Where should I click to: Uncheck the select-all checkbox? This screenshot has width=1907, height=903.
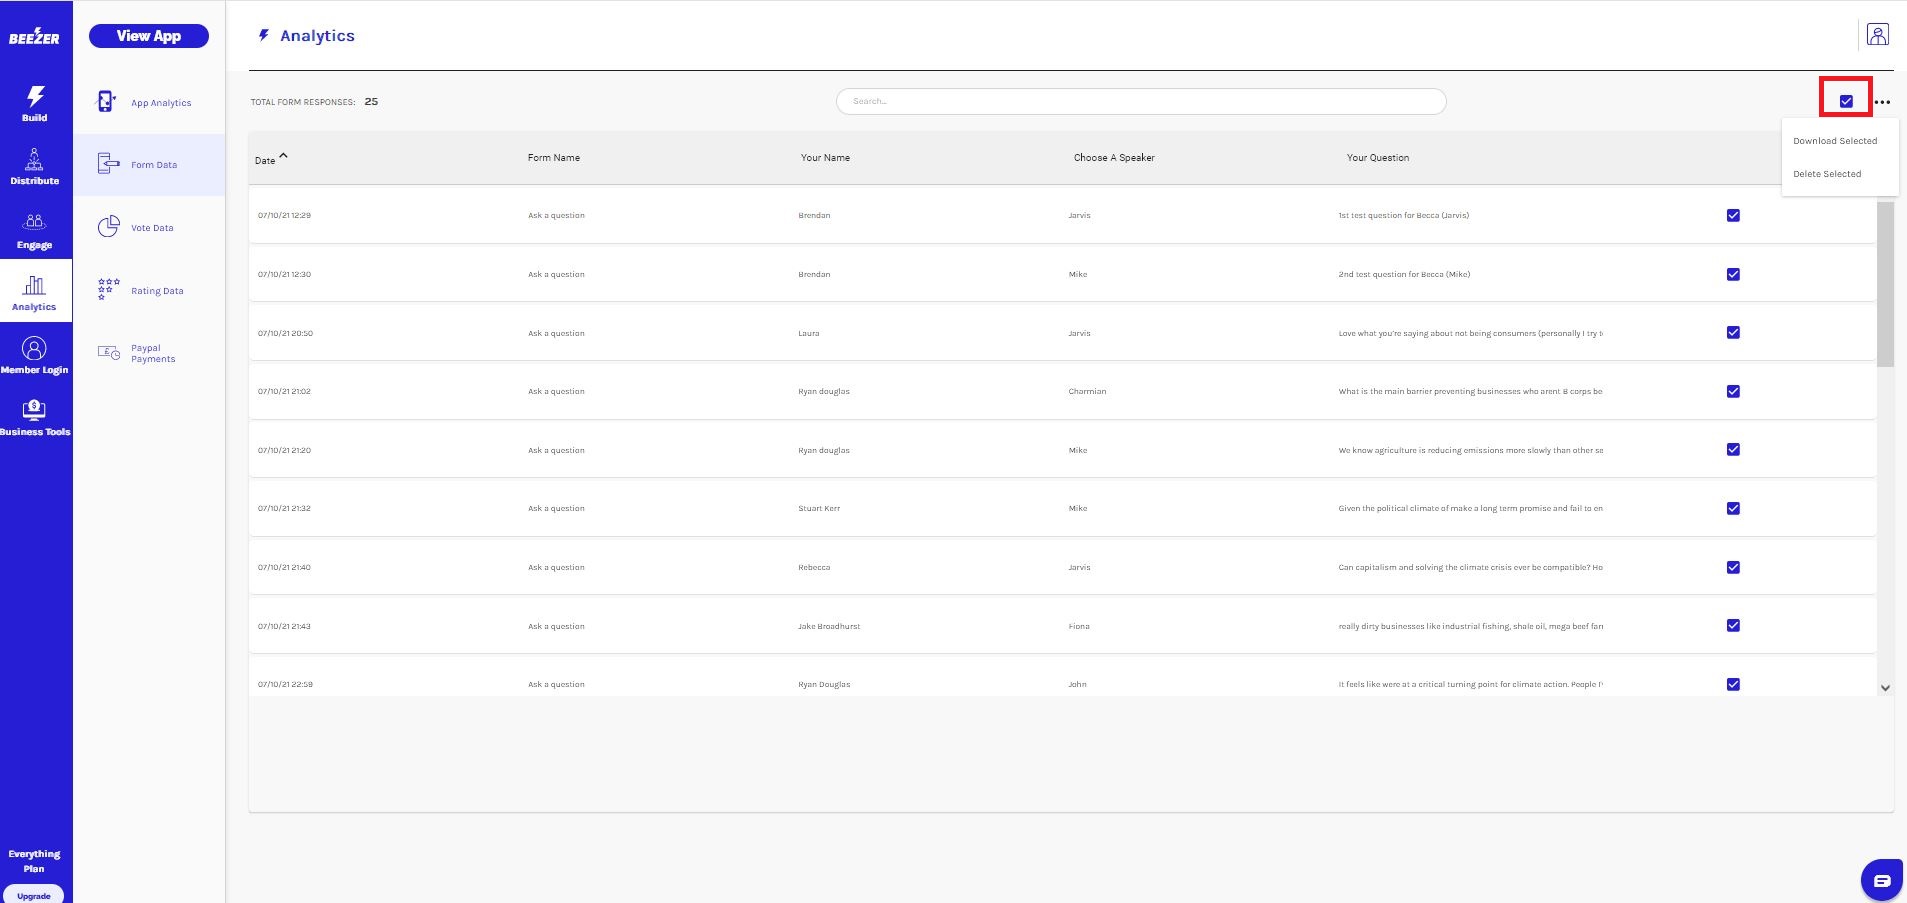click(x=1846, y=101)
